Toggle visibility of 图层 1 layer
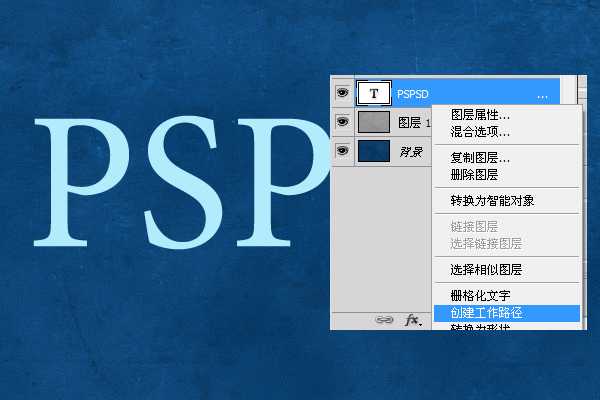The width and height of the screenshot is (600, 400). 342,122
